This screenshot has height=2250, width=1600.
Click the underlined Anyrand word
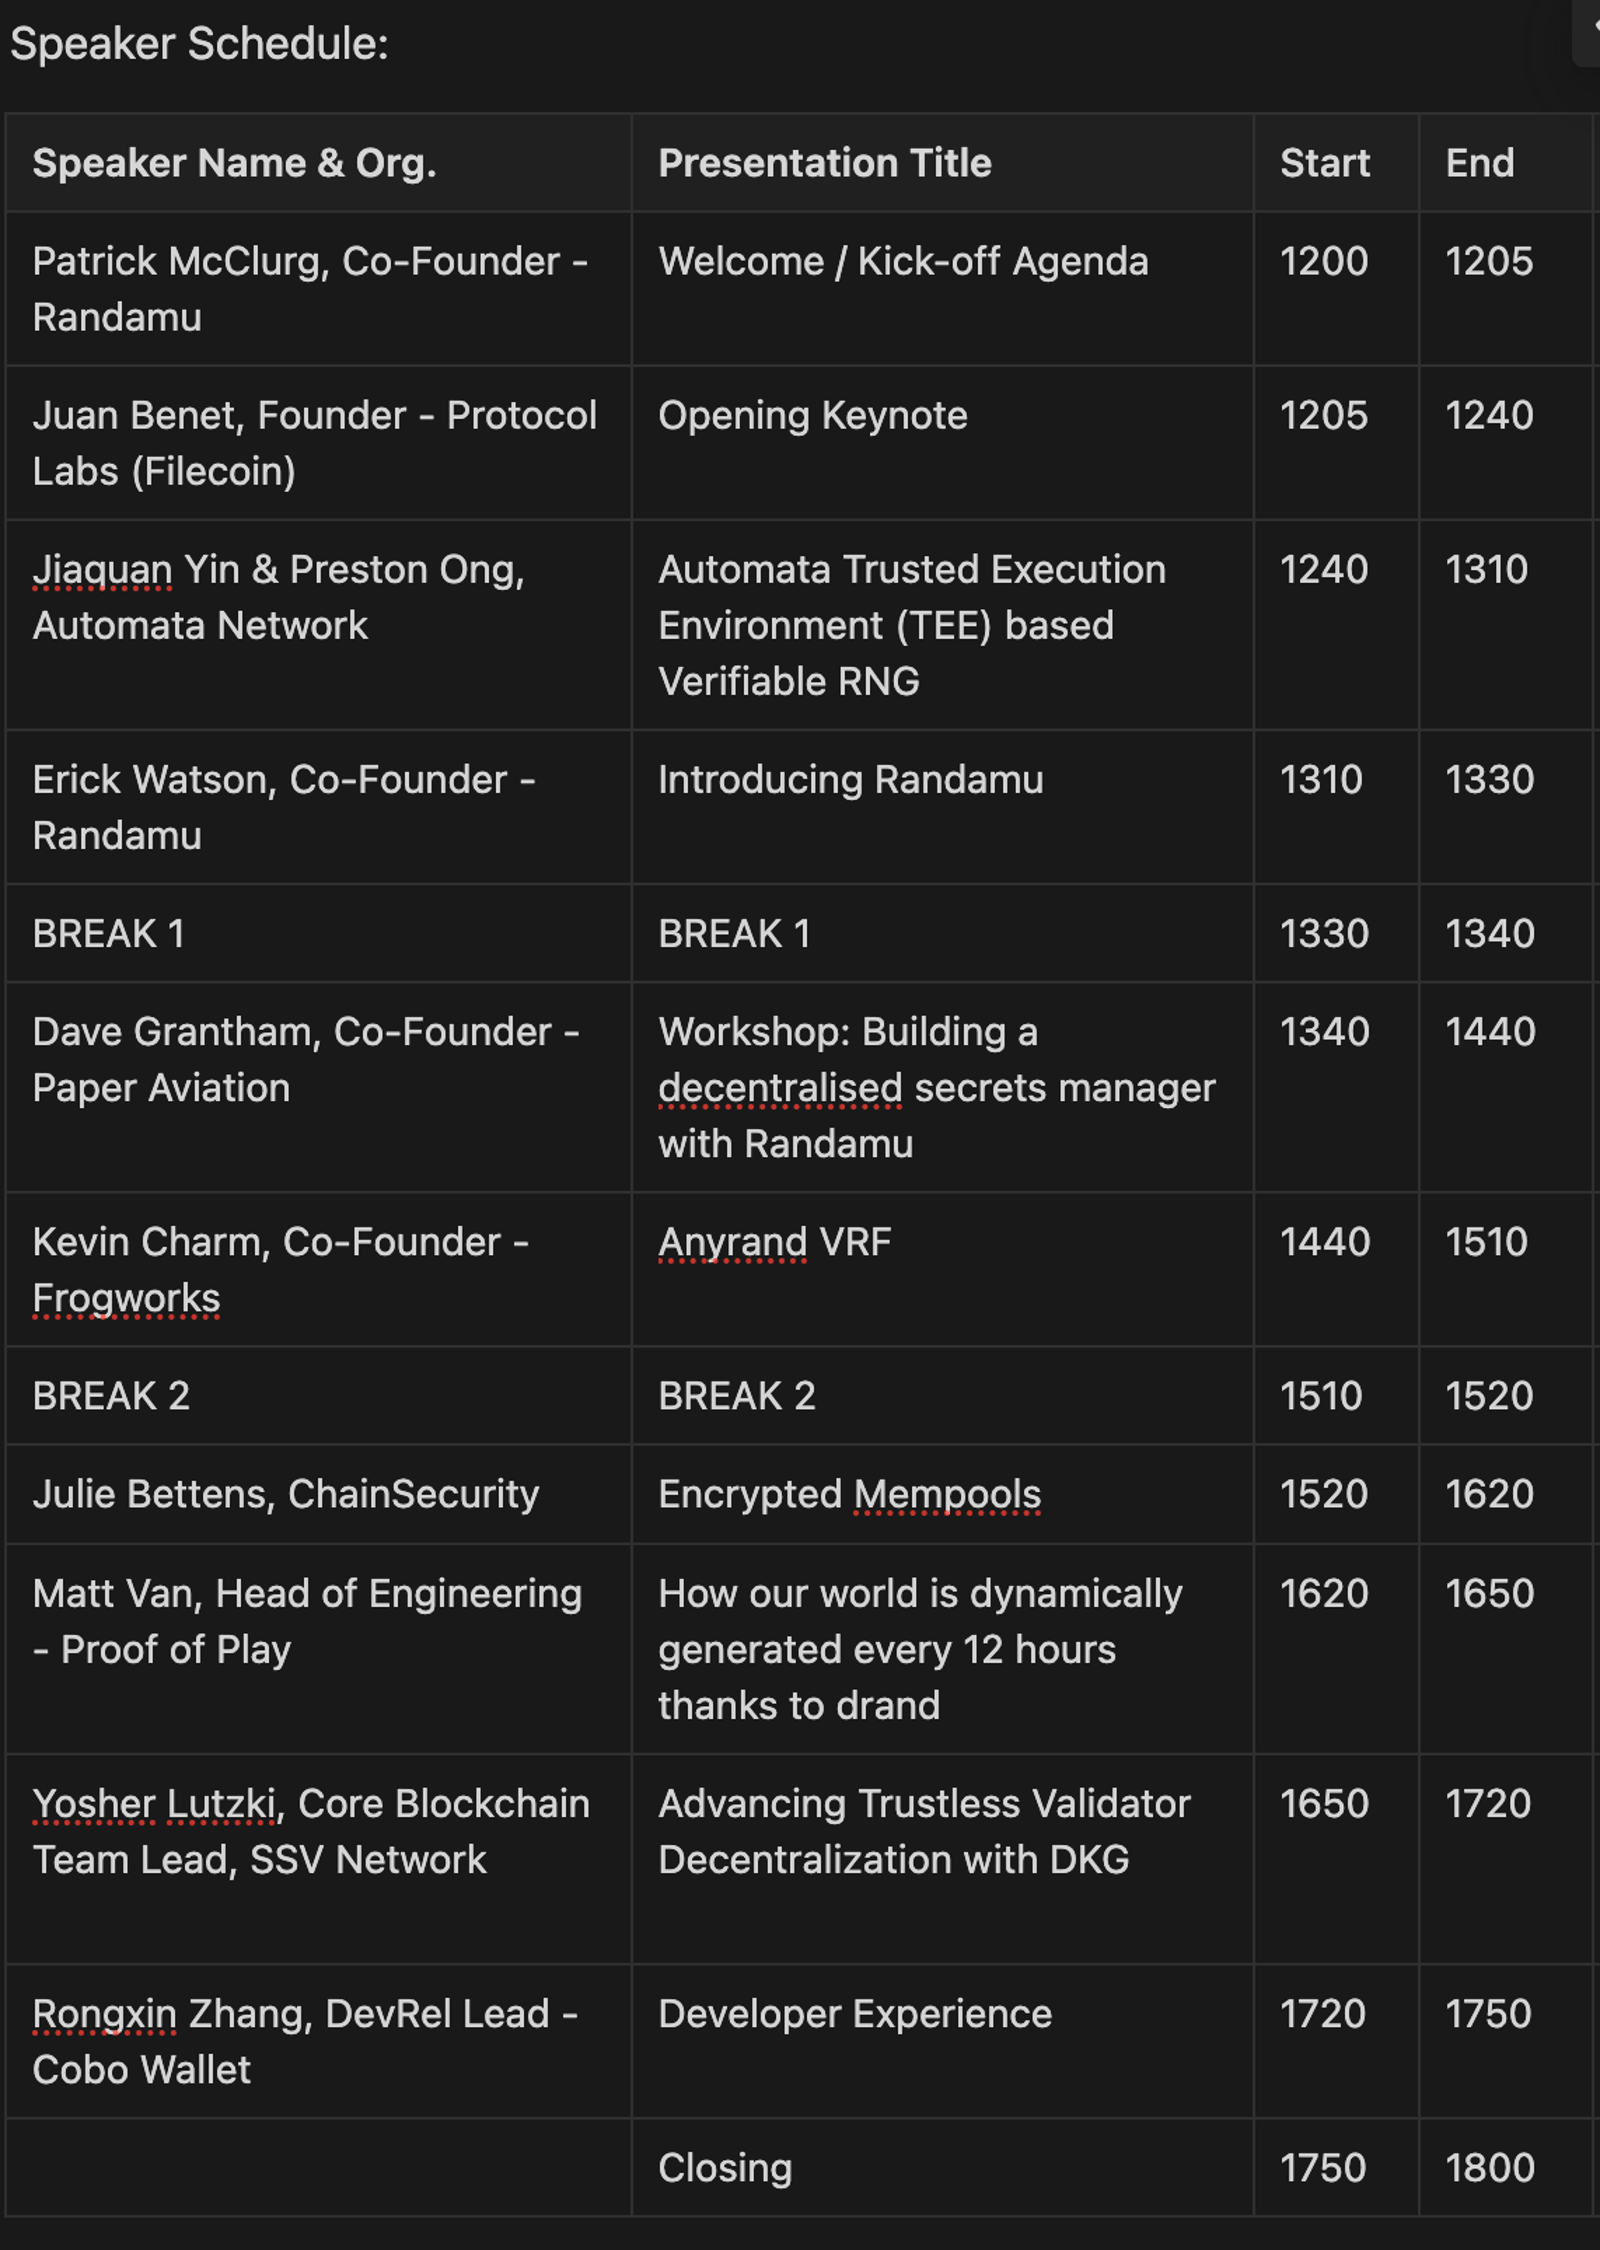pyautogui.click(x=732, y=1242)
